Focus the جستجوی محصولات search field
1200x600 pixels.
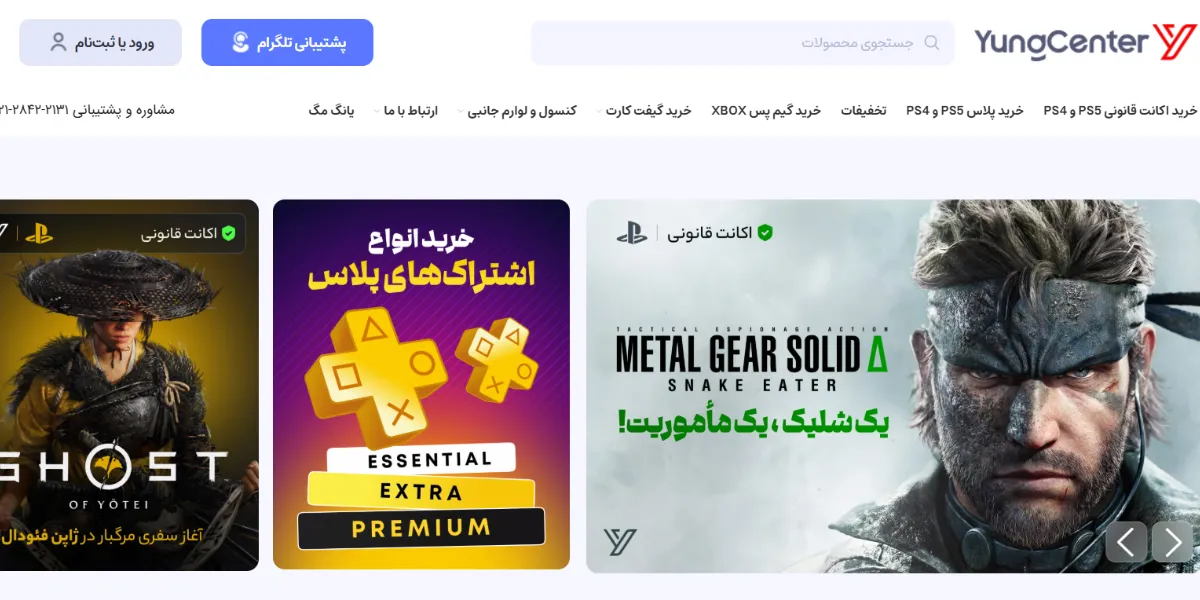[742, 43]
